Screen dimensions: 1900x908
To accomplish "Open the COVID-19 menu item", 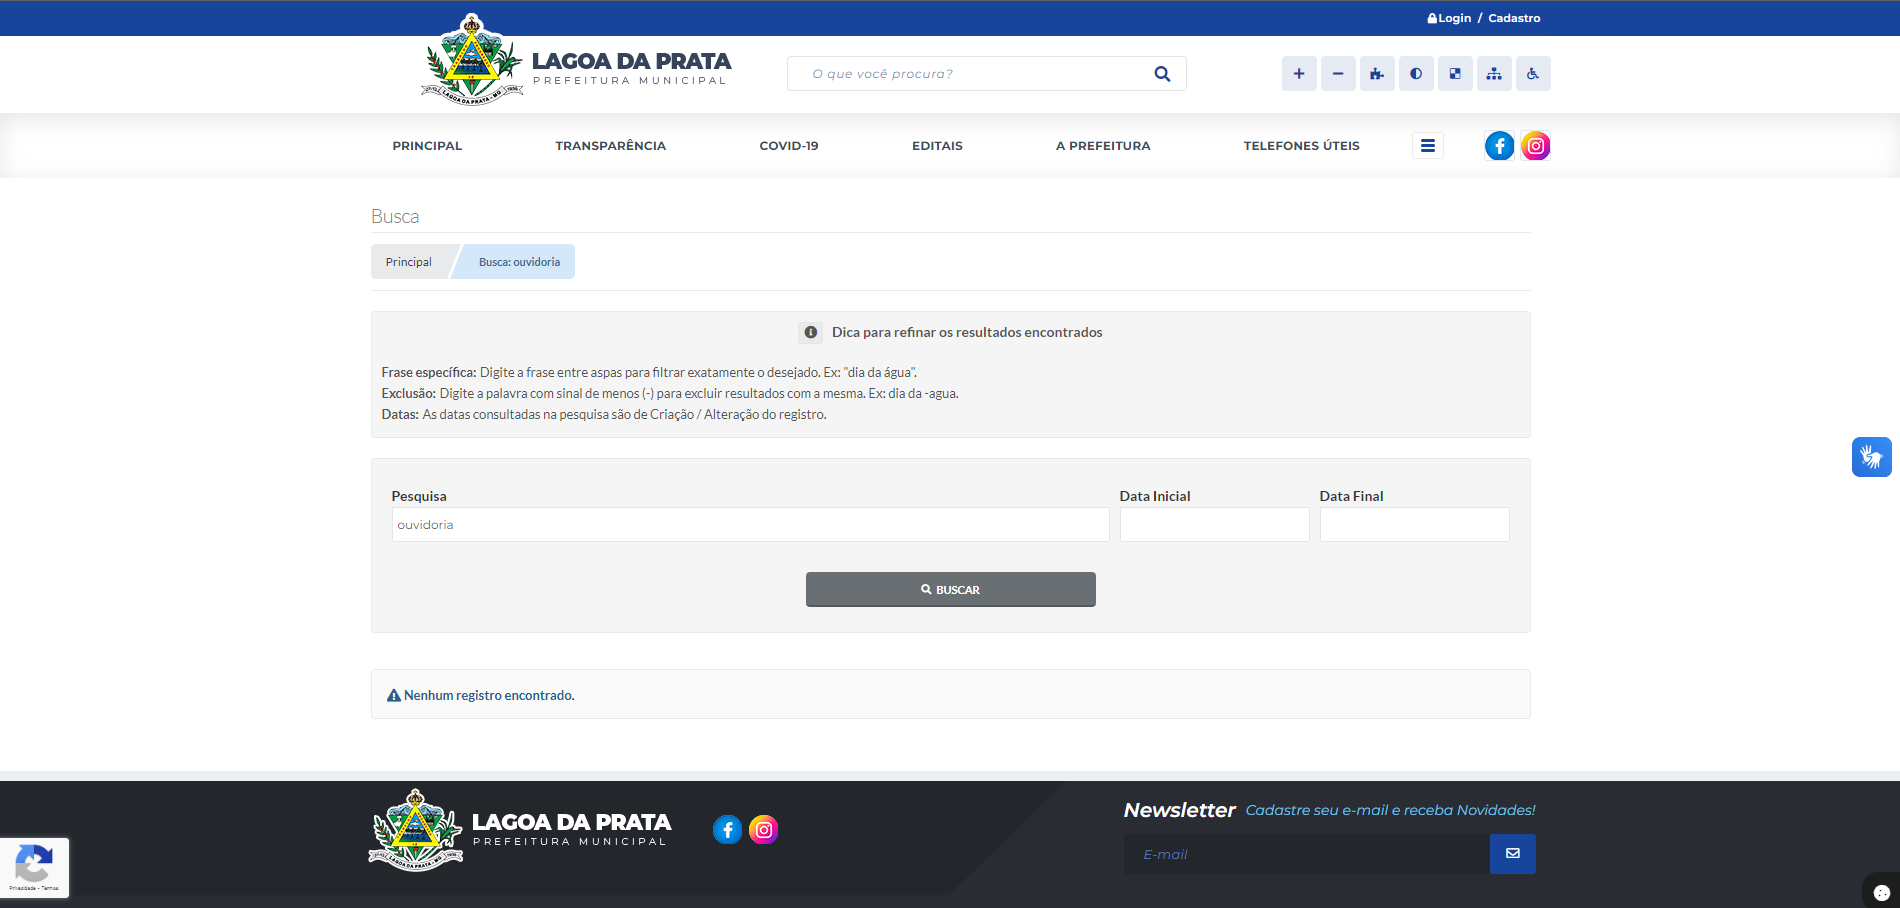I will (x=789, y=146).
